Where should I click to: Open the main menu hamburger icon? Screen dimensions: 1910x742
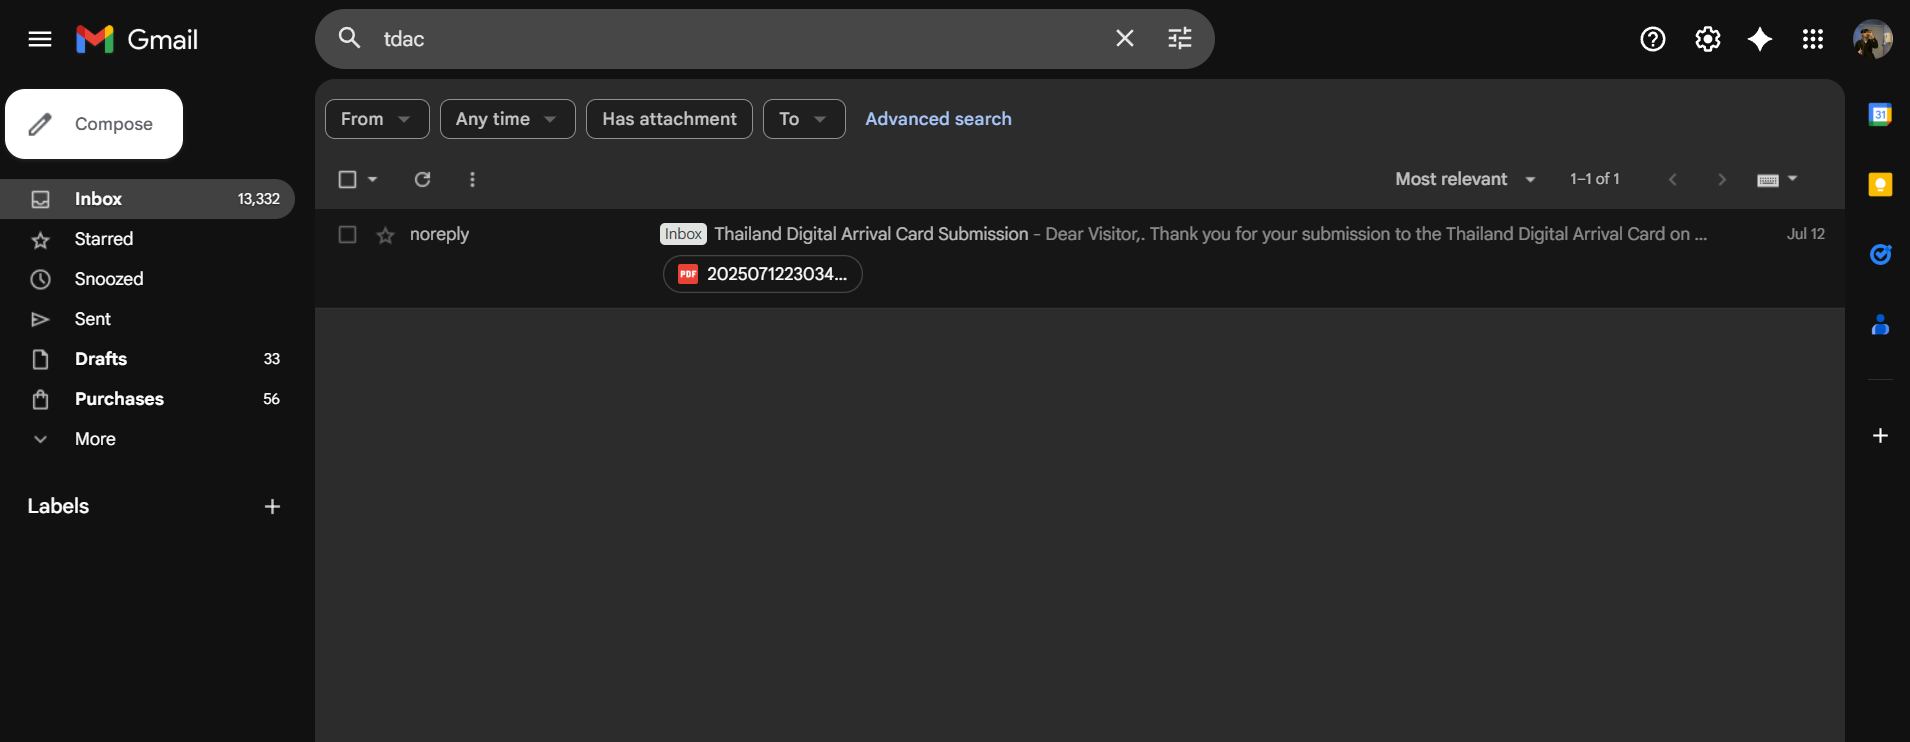click(x=40, y=39)
